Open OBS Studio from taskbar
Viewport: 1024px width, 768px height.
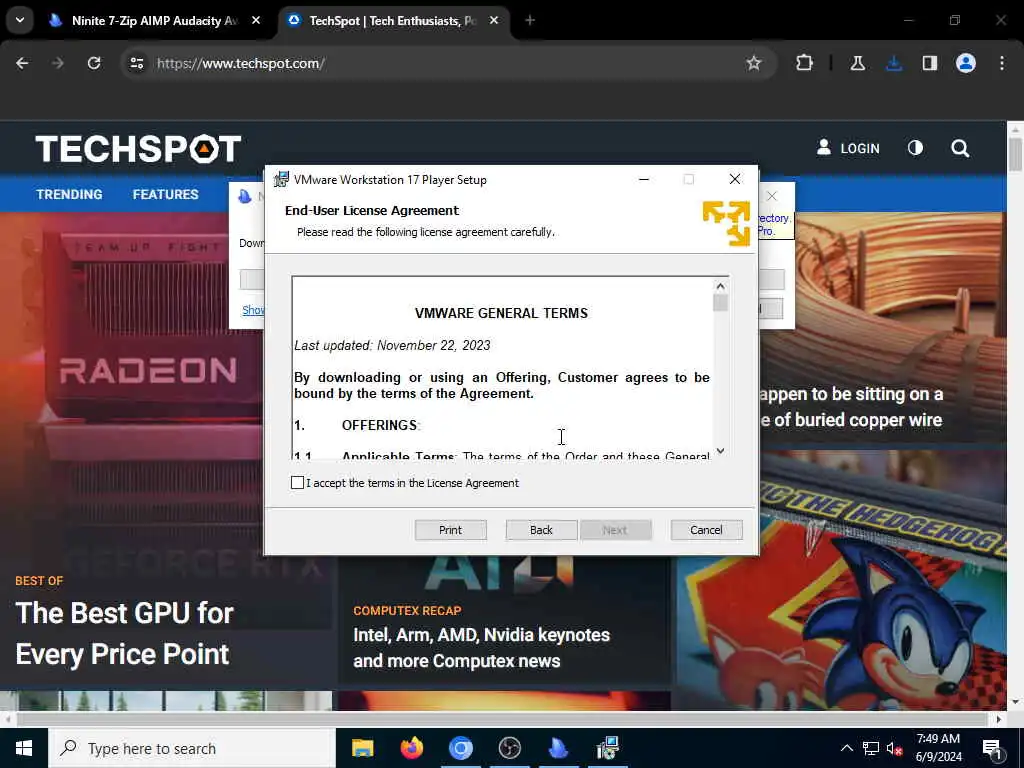[509, 748]
